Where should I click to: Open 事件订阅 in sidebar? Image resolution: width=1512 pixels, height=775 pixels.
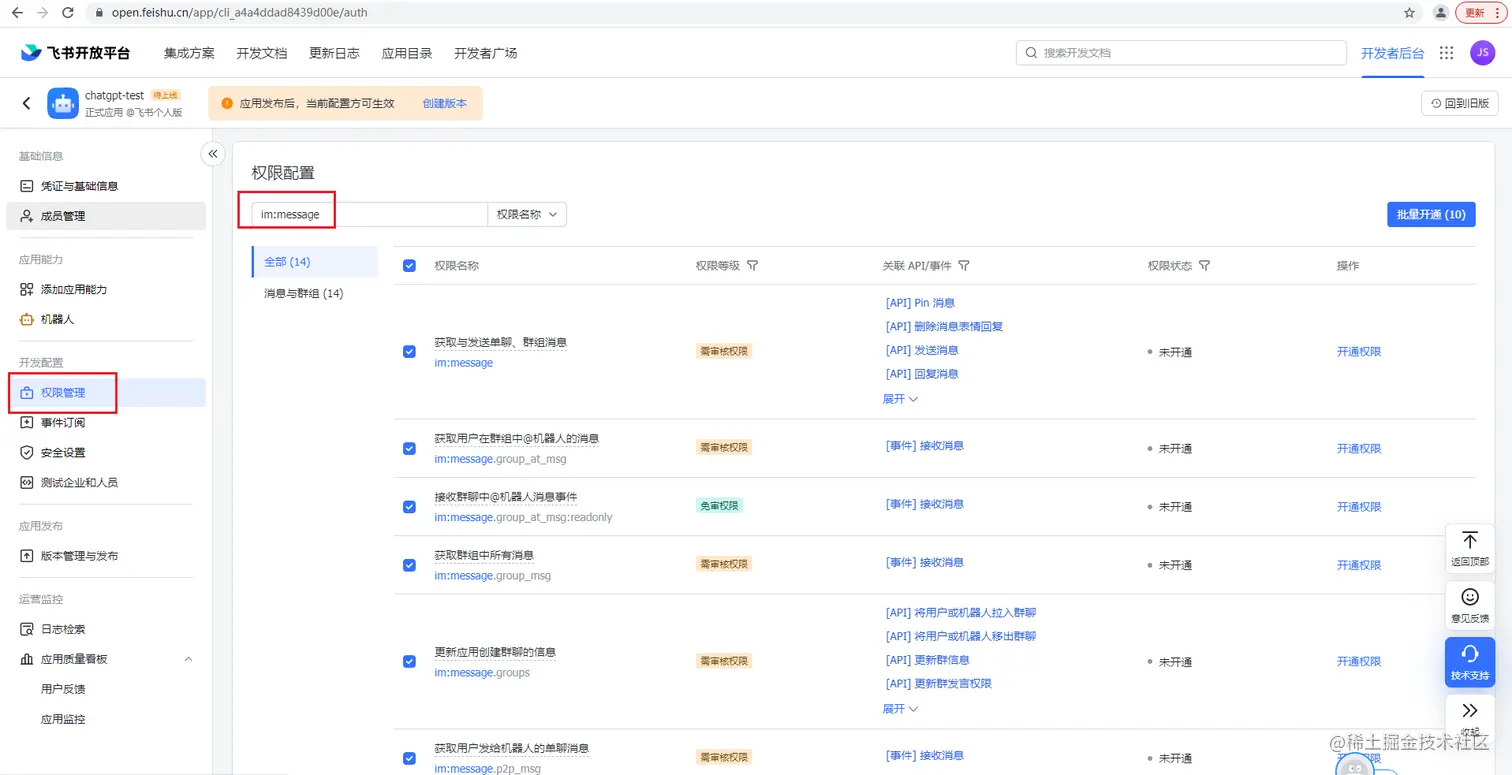click(106, 423)
